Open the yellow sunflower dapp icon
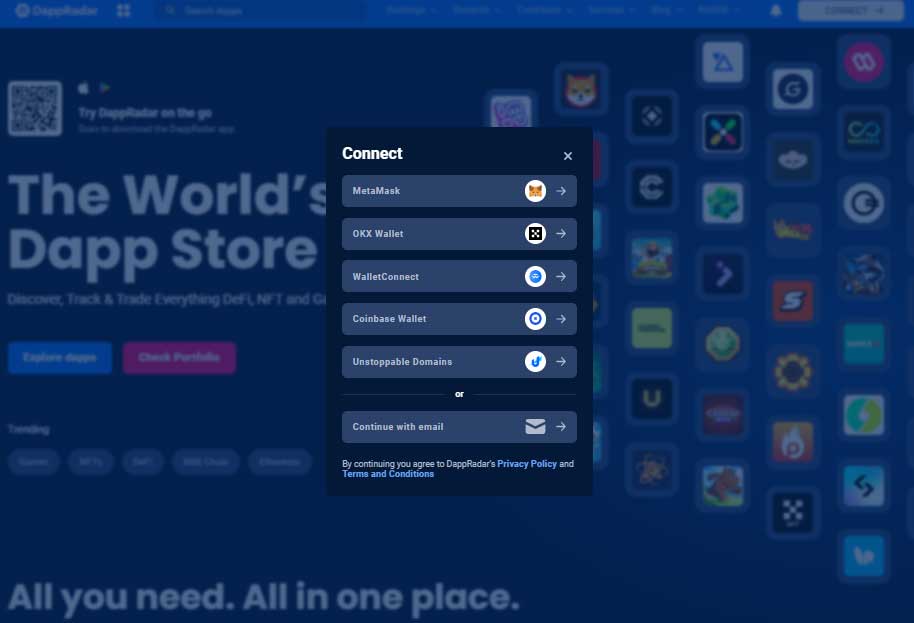Image resolution: width=914 pixels, height=623 pixels. coord(793,371)
